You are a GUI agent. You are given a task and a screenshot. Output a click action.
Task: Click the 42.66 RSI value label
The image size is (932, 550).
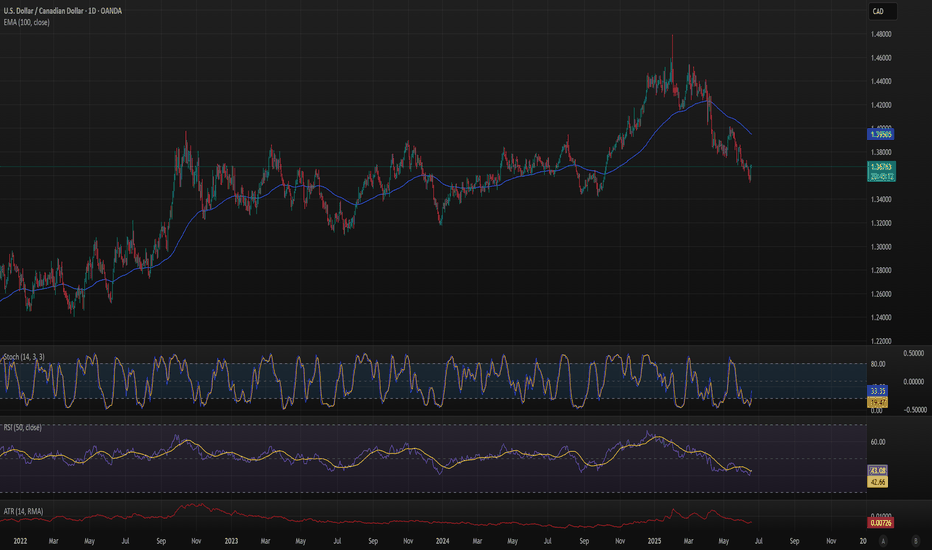click(x=878, y=482)
